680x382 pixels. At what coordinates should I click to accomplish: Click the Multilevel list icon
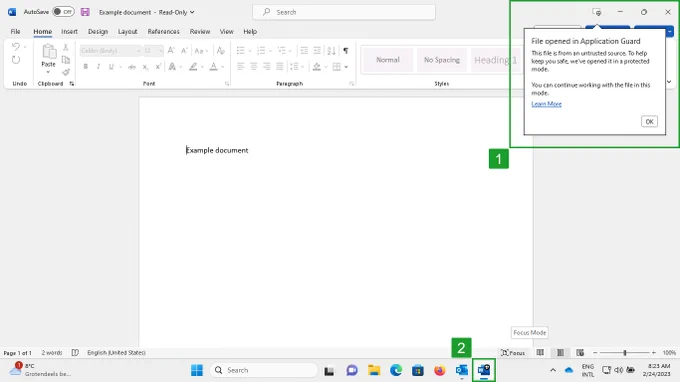[x=282, y=51]
